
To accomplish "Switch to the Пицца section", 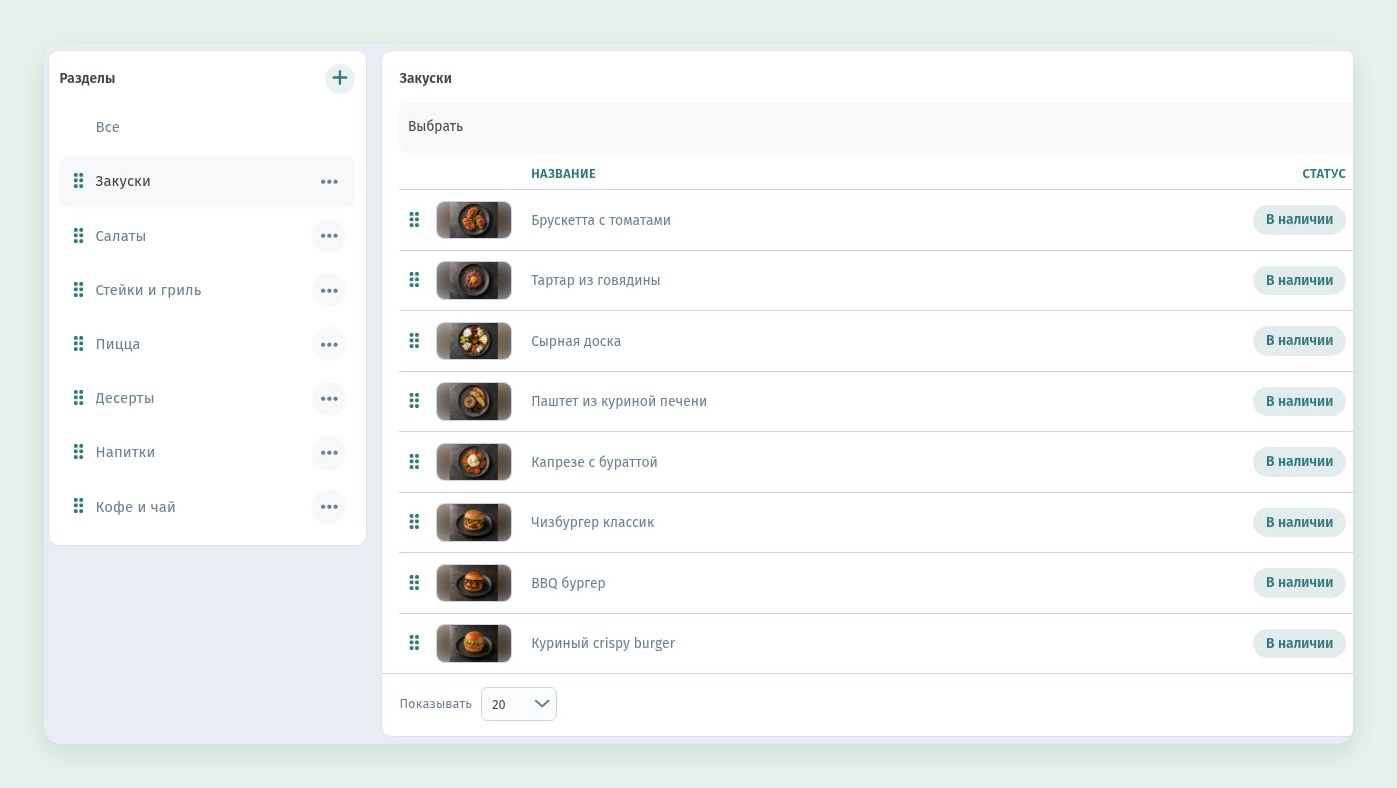I will (118, 344).
